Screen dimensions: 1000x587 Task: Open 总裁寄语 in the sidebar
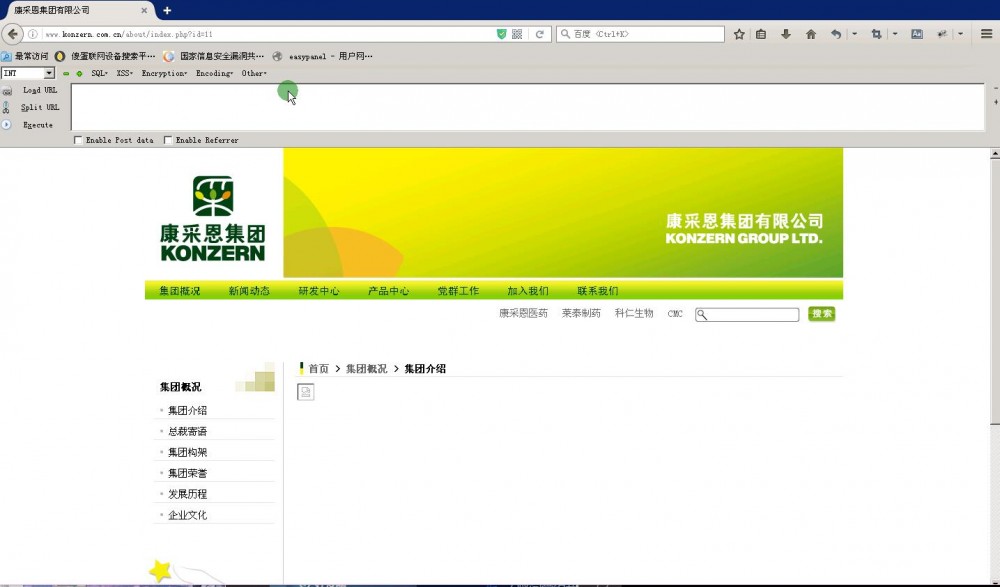[188, 431]
